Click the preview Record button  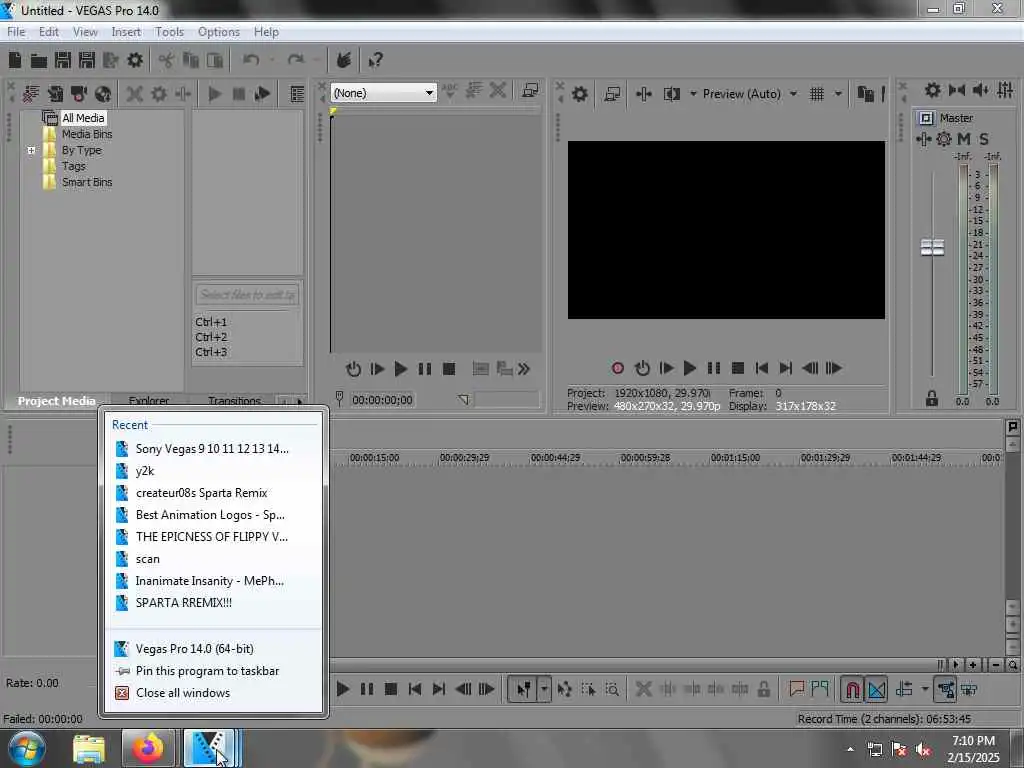[x=618, y=368]
